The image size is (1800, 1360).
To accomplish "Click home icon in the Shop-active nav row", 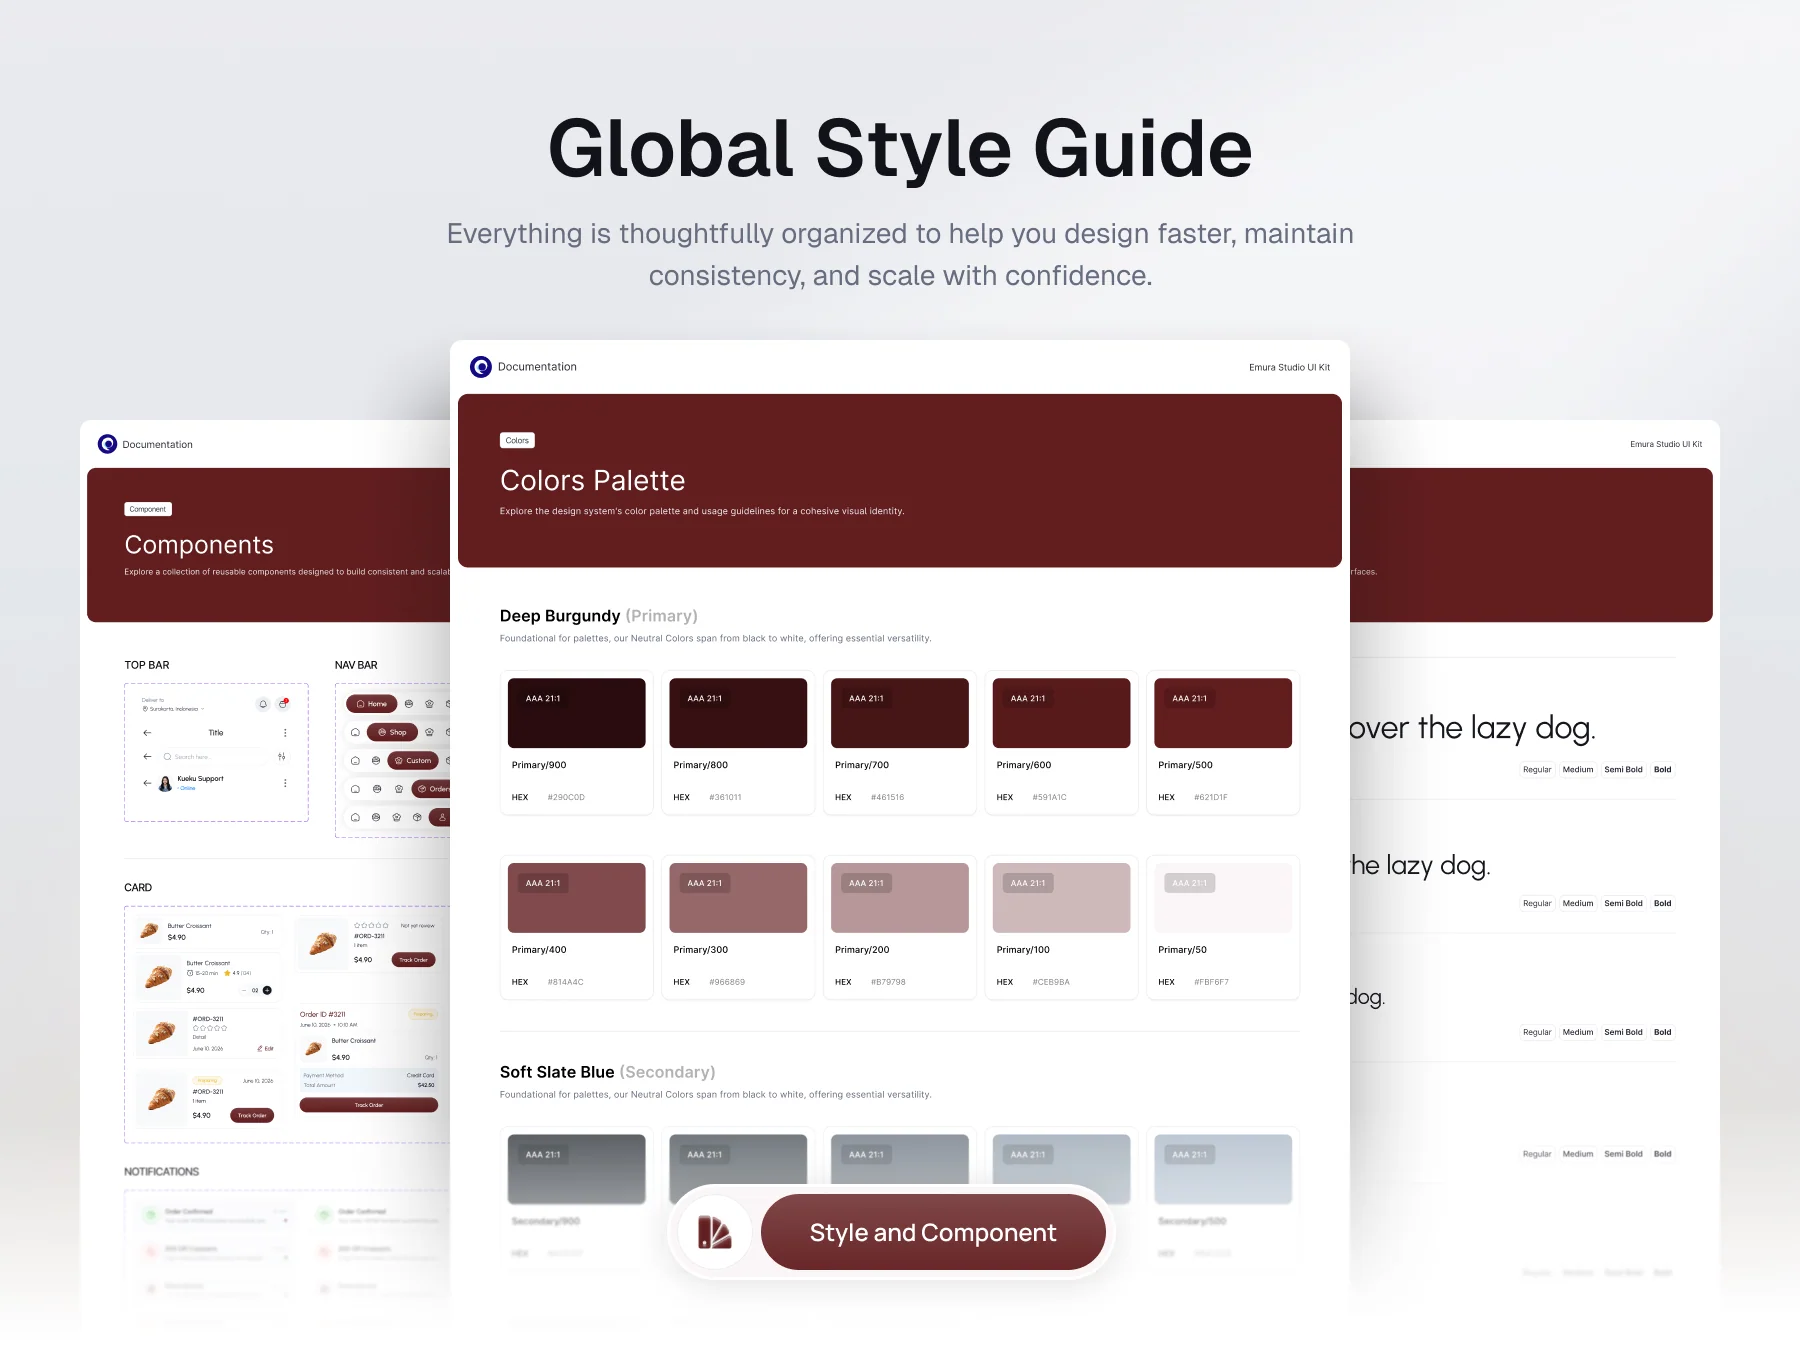I will coord(355,732).
